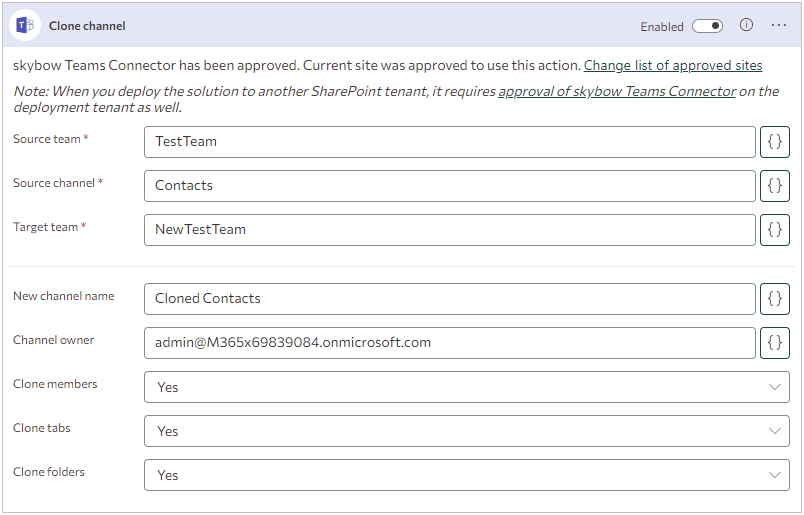Click the info icon in header
The width and height of the screenshot is (804, 515).
click(746, 25)
